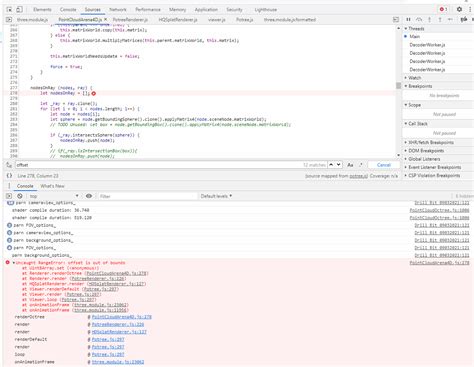The width and height of the screenshot is (474, 367).
Task: Deactivate breakpoints icon
Action: pos(464,20)
